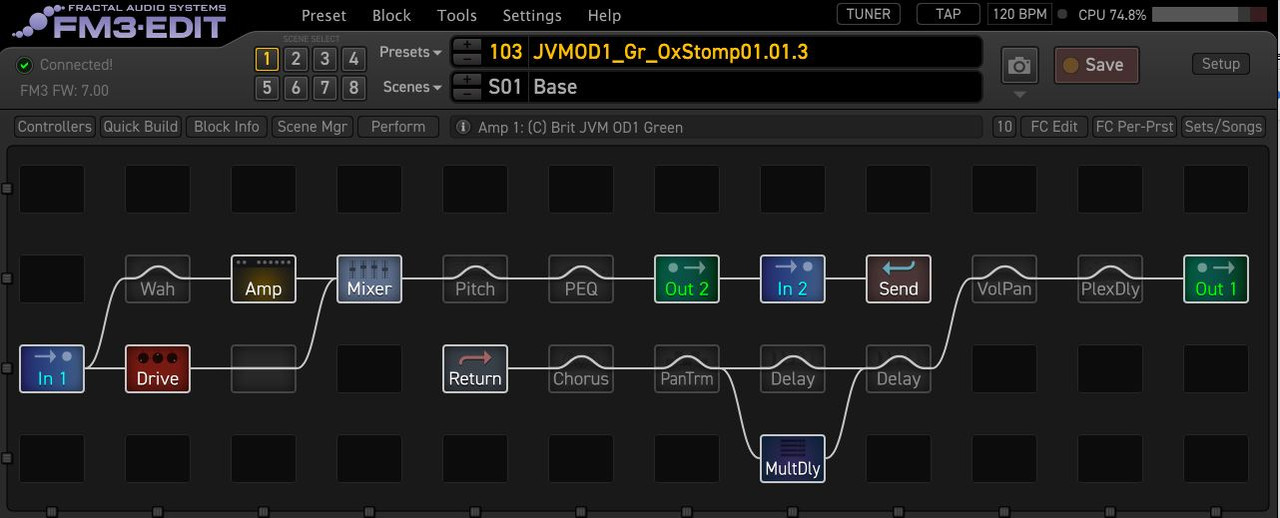Screen dimensions: 1280x518
Task: Click the green Connected status icon
Action: (25, 65)
